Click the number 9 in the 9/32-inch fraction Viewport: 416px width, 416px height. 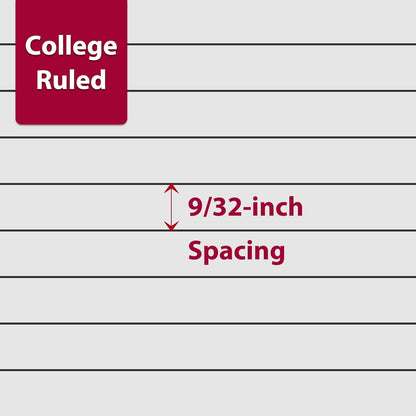pos(195,207)
